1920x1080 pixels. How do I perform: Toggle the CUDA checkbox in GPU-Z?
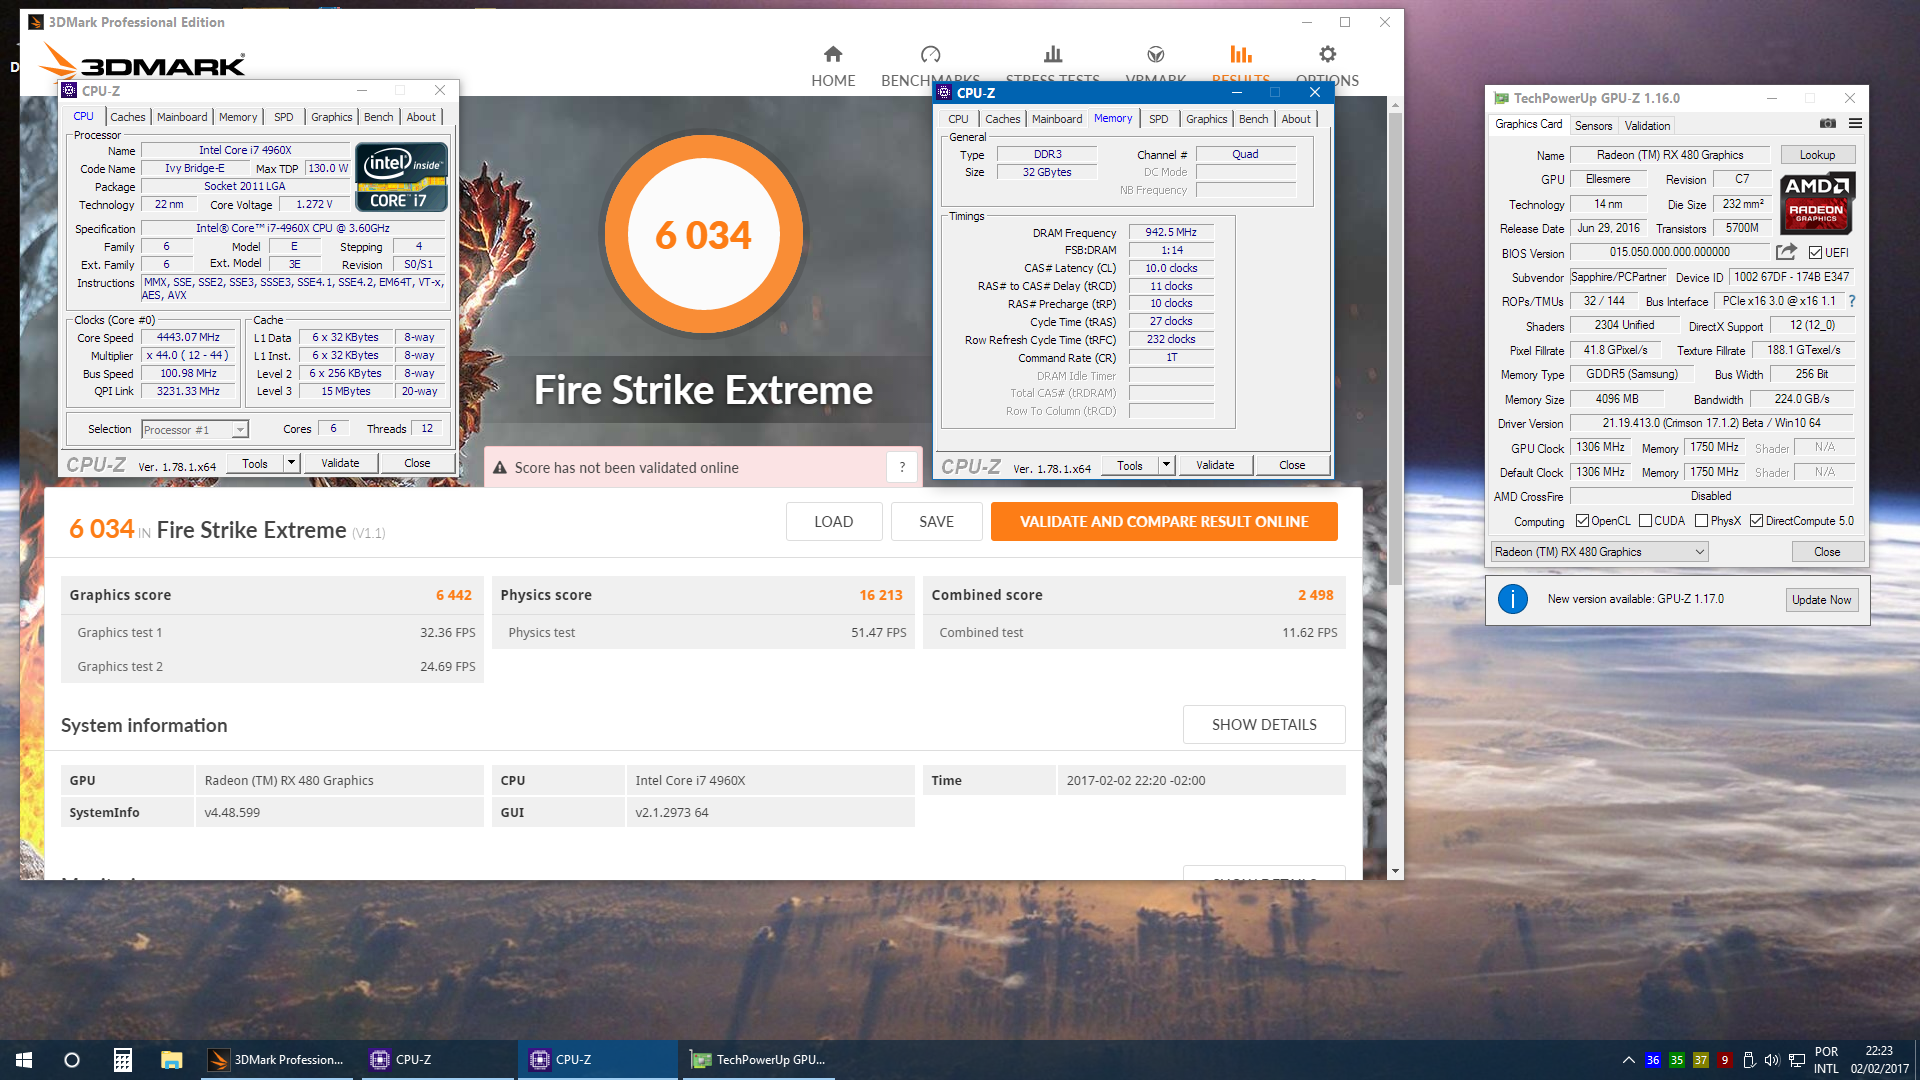pos(1645,521)
